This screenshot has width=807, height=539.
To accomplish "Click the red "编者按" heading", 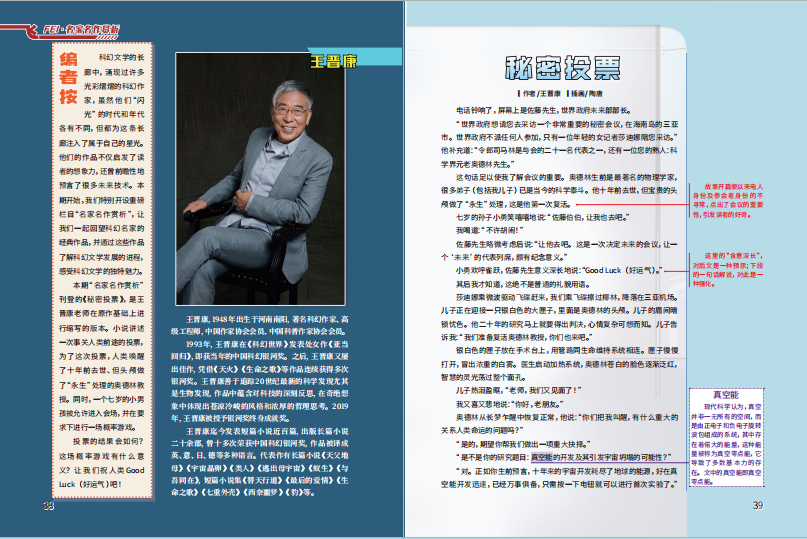I will click(x=68, y=78).
